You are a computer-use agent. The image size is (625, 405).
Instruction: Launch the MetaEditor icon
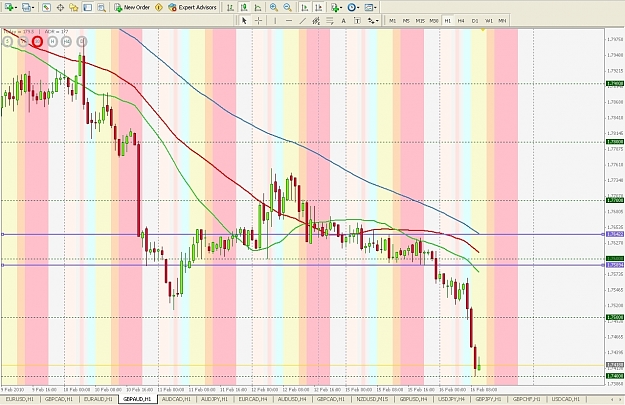[x=159, y=7]
